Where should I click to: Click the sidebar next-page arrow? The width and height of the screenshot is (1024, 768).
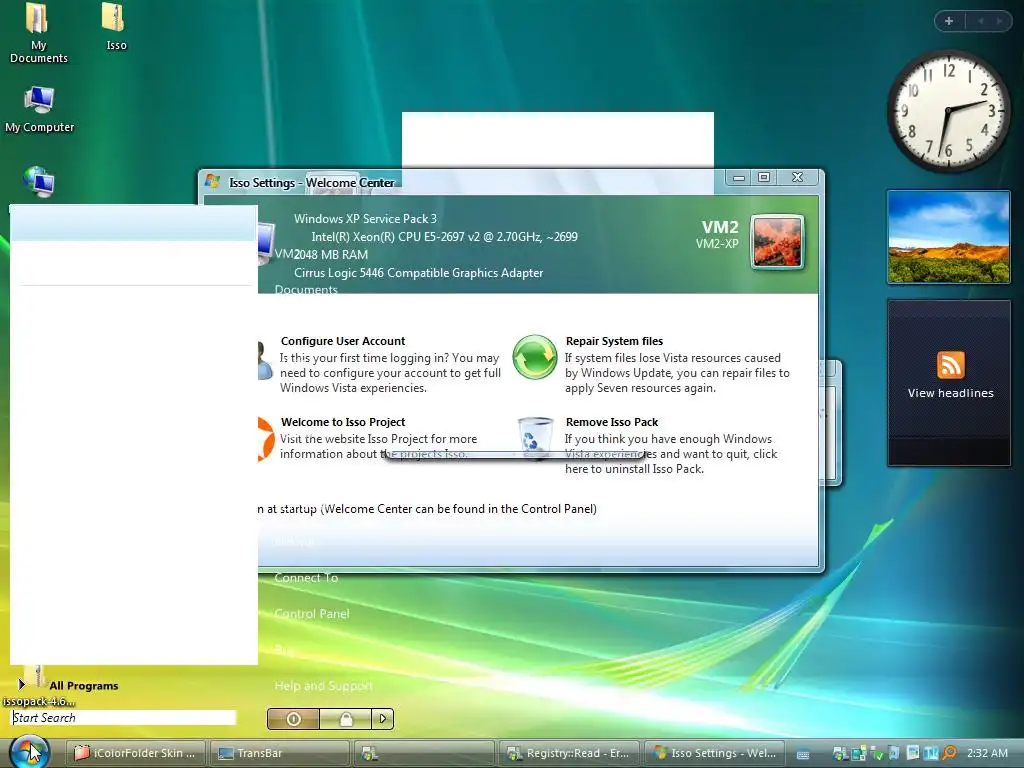coord(999,21)
